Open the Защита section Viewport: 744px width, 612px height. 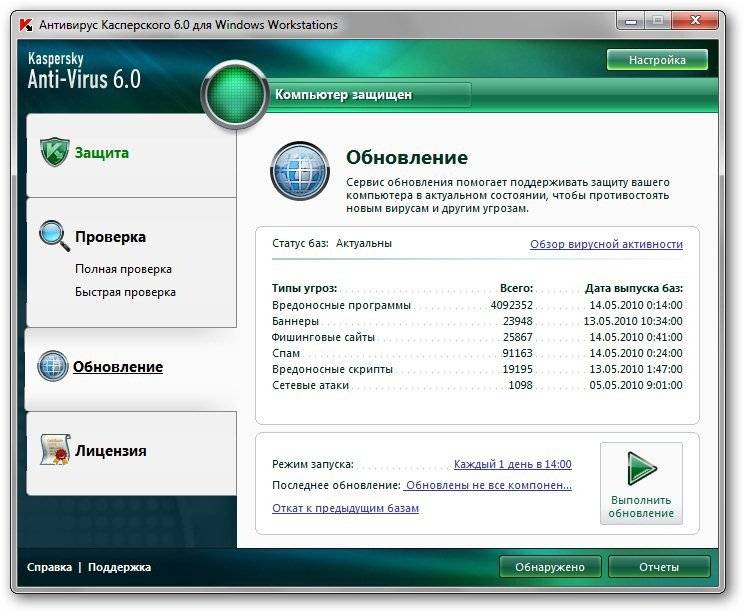coord(131,155)
